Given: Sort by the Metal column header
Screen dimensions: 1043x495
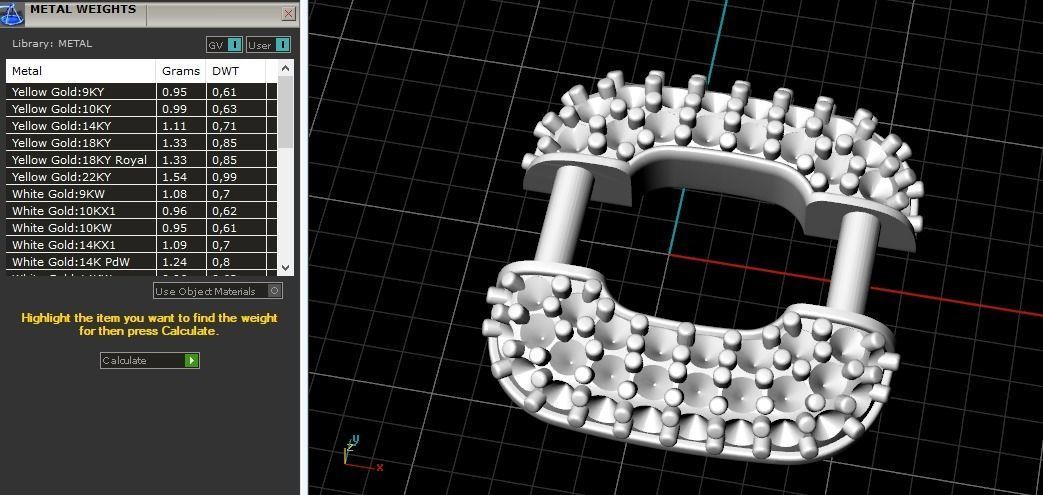Looking at the screenshot, I should pos(81,71).
